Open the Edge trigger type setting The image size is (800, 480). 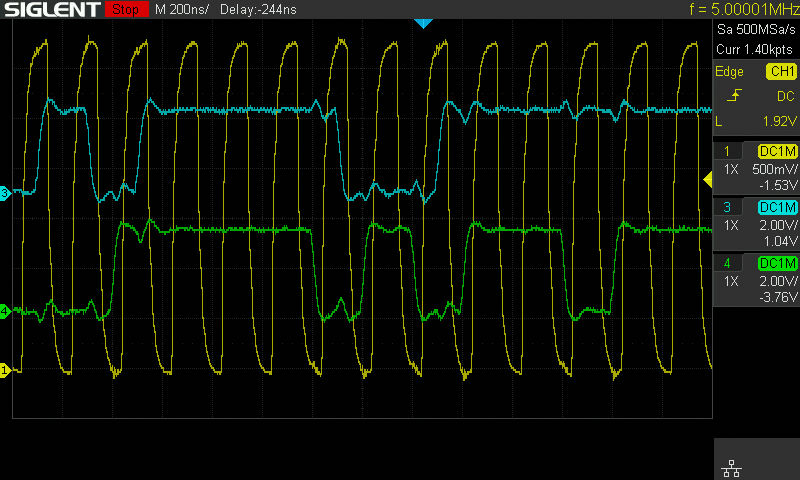729,72
